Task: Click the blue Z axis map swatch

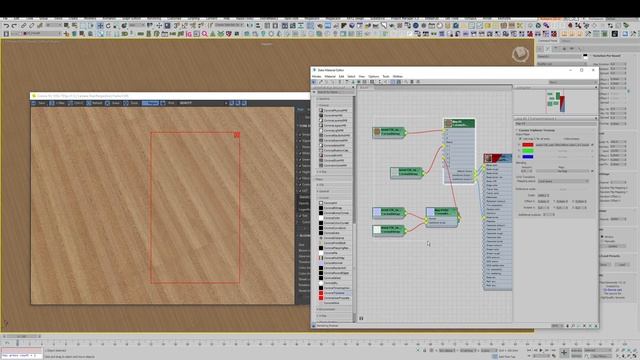Action: click(x=528, y=157)
